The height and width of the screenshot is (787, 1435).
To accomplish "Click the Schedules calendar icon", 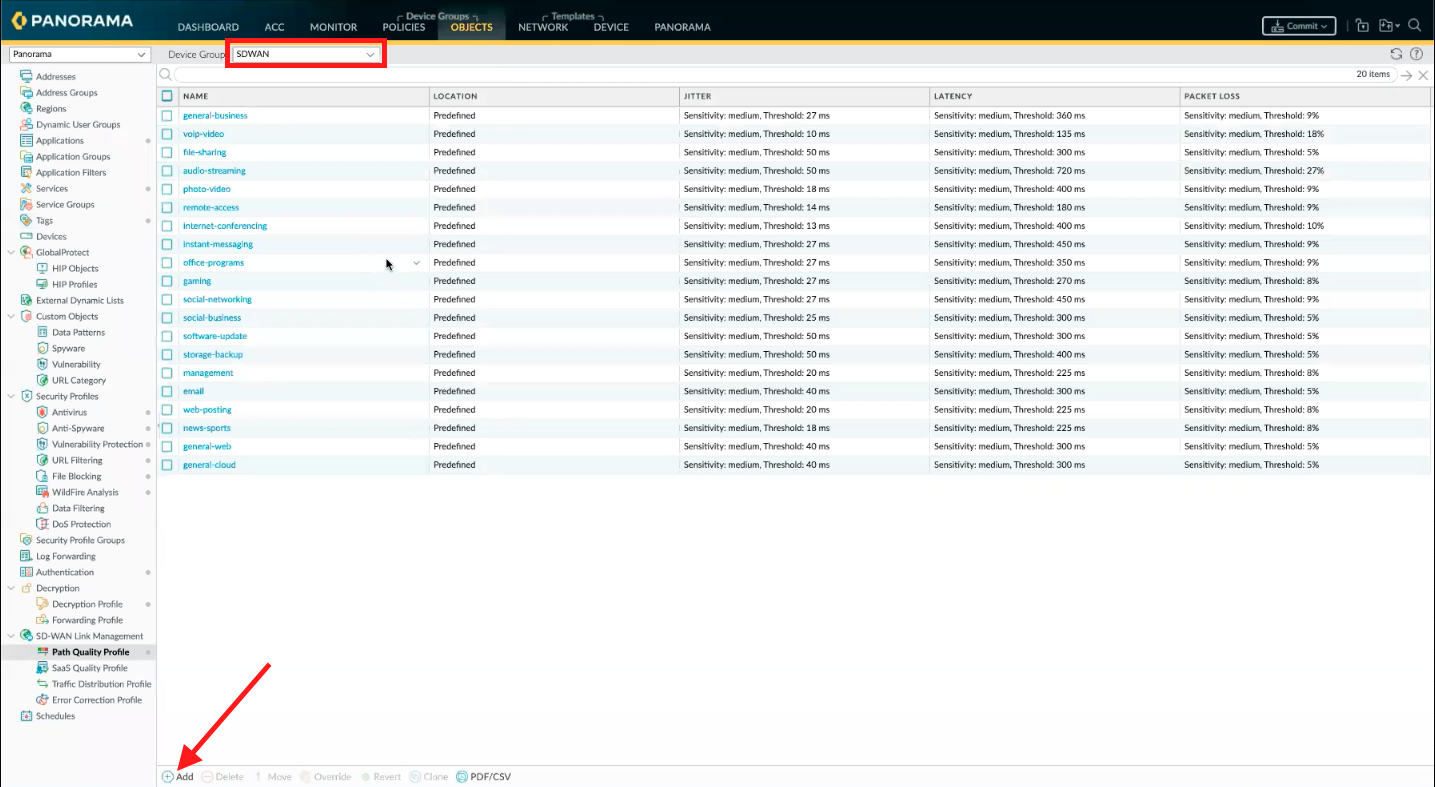I will (27, 716).
